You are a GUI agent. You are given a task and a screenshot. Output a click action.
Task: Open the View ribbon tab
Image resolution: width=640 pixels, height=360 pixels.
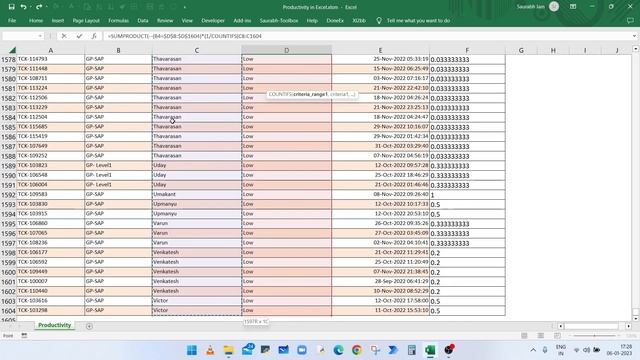tap(187, 20)
